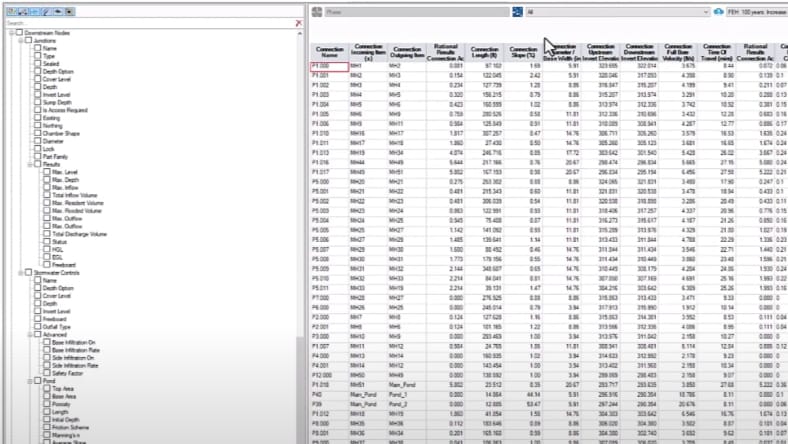Collapse the Results tree node
788x444 pixels.
tap(30, 164)
